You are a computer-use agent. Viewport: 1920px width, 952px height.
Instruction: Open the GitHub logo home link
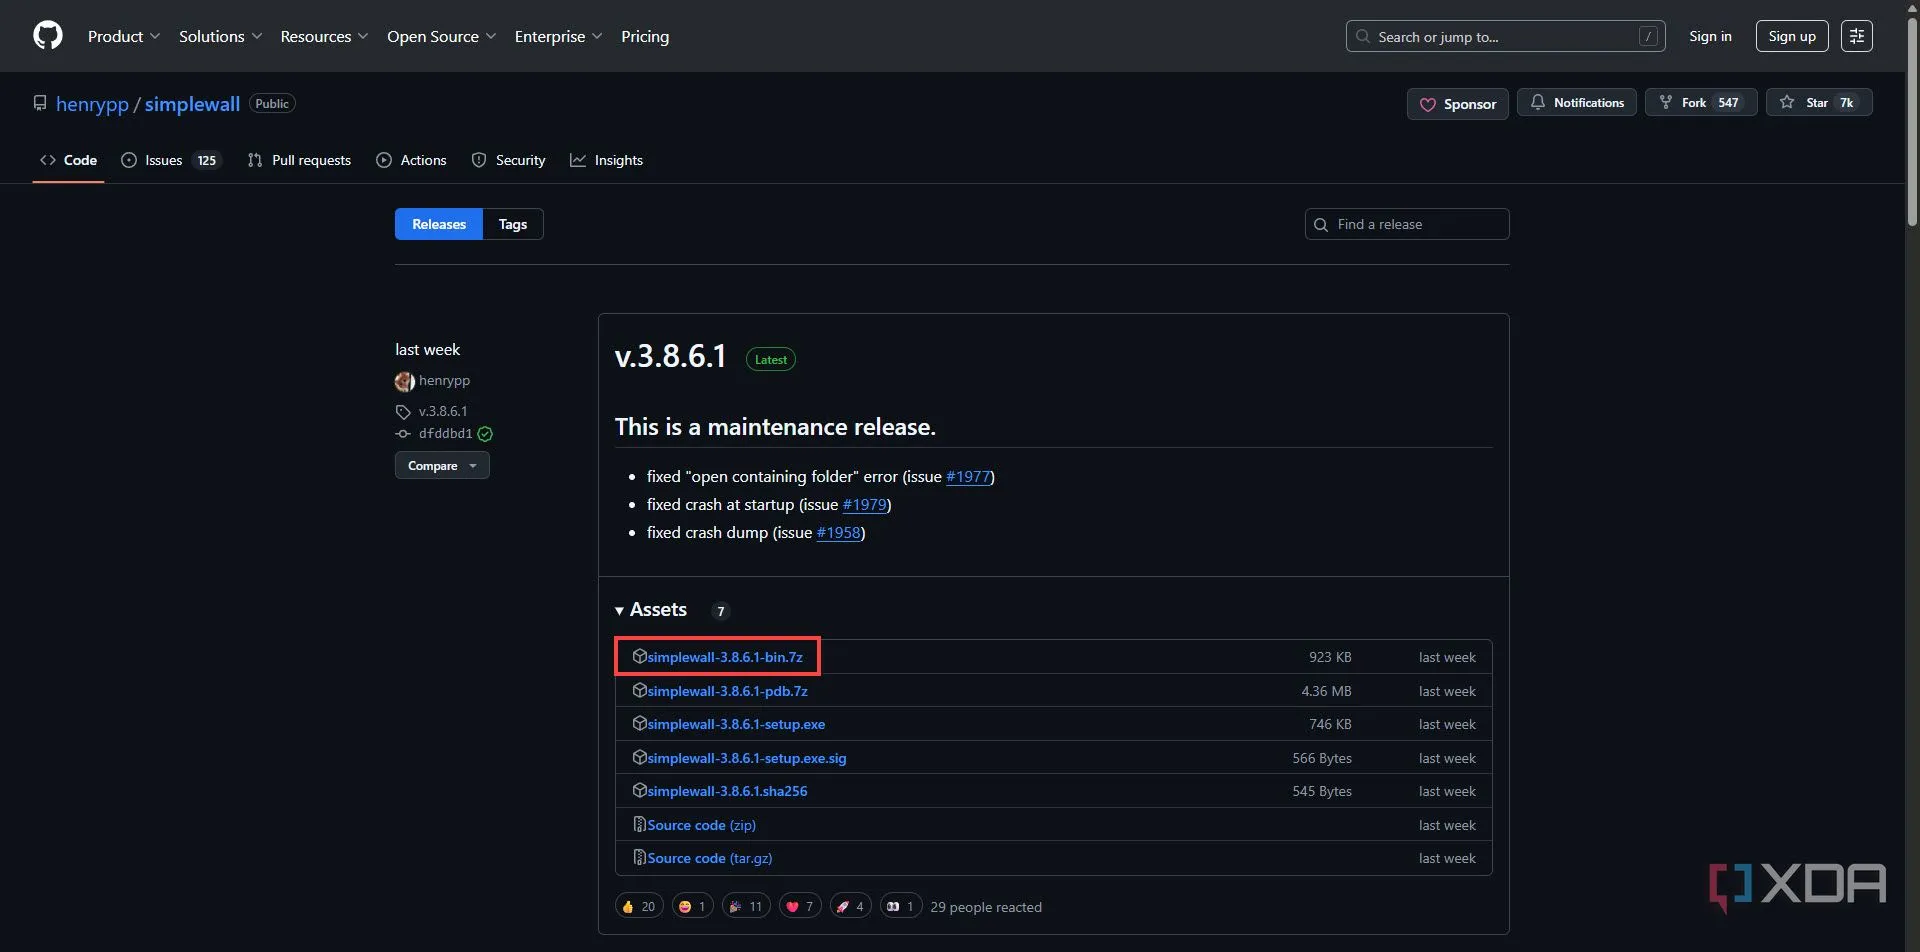tap(48, 36)
